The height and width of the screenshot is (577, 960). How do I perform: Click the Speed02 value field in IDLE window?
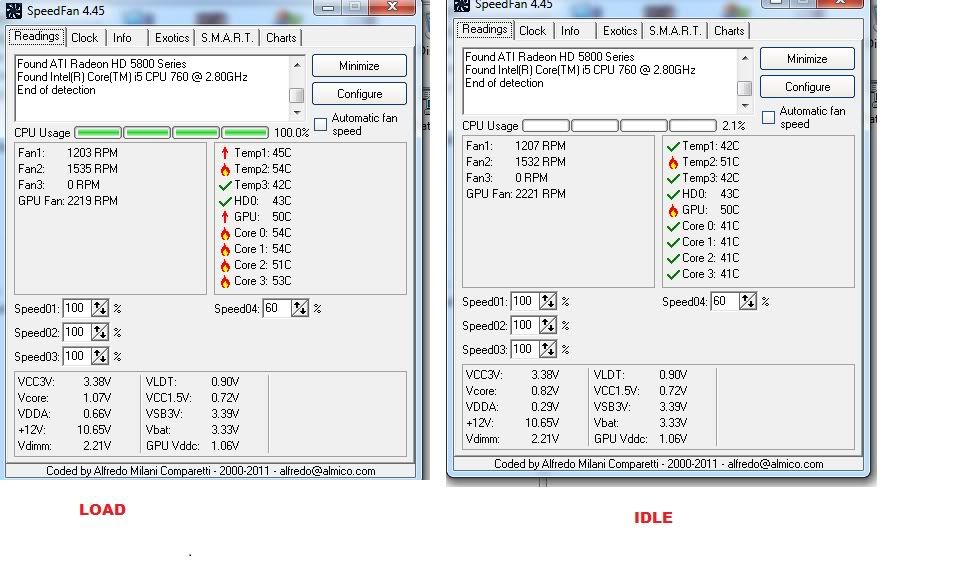click(x=525, y=325)
